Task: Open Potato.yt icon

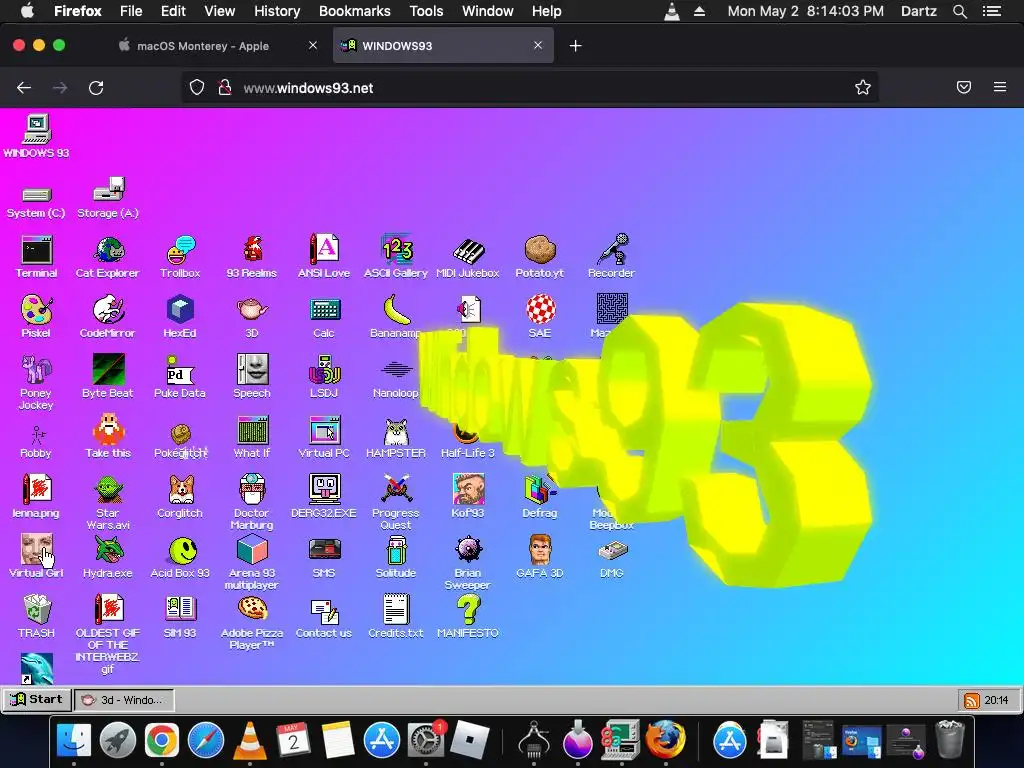Action: click(540, 249)
